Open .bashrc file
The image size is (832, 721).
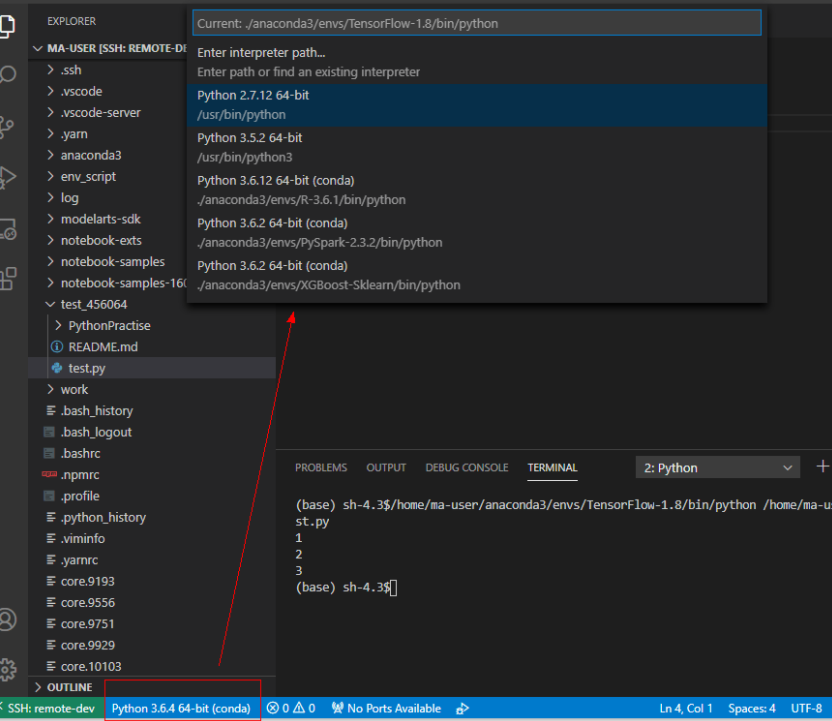(80, 453)
